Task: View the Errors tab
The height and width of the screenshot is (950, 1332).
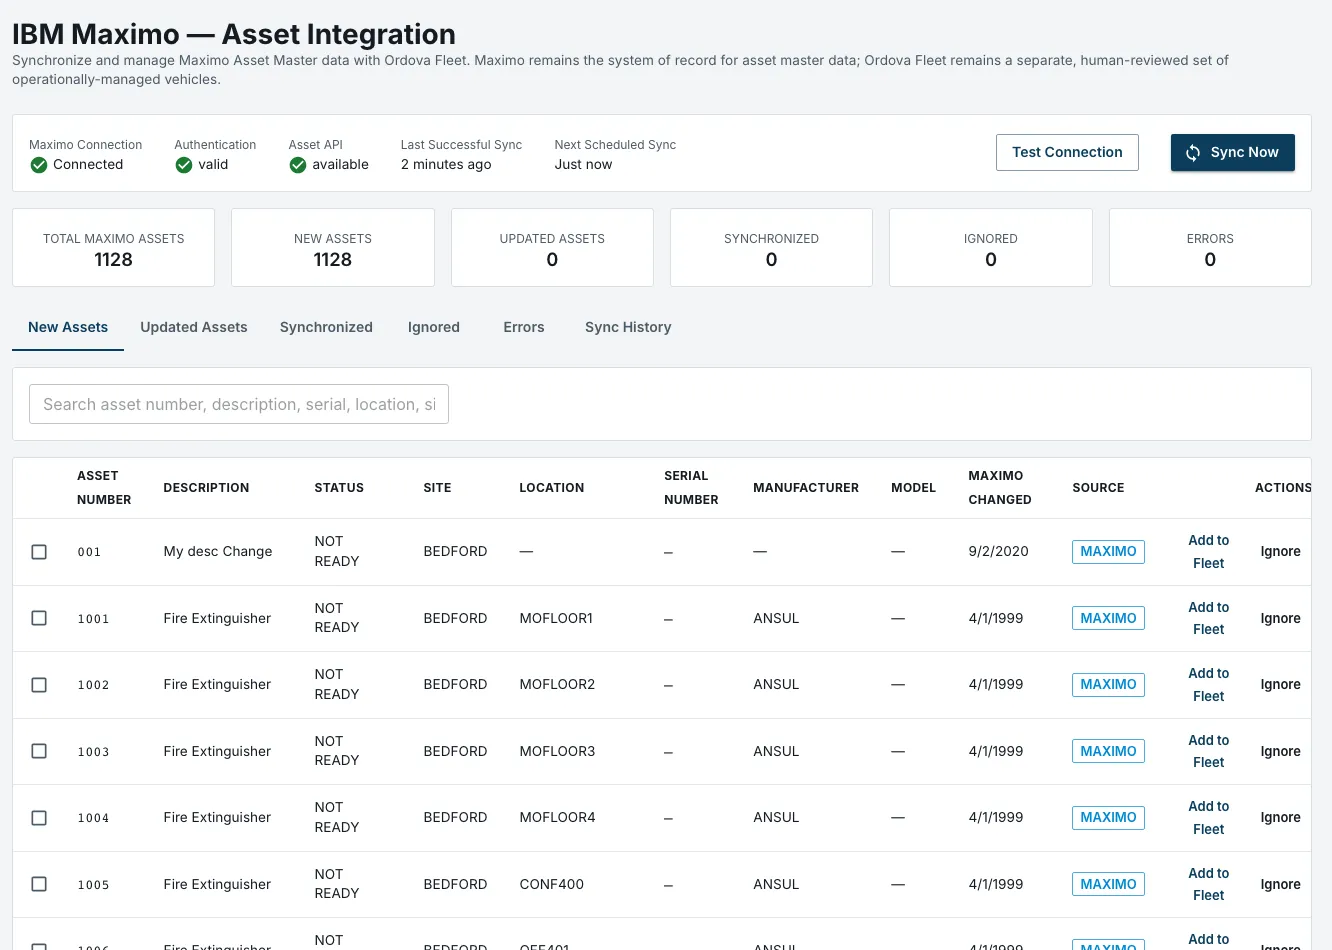Action: 524,327
